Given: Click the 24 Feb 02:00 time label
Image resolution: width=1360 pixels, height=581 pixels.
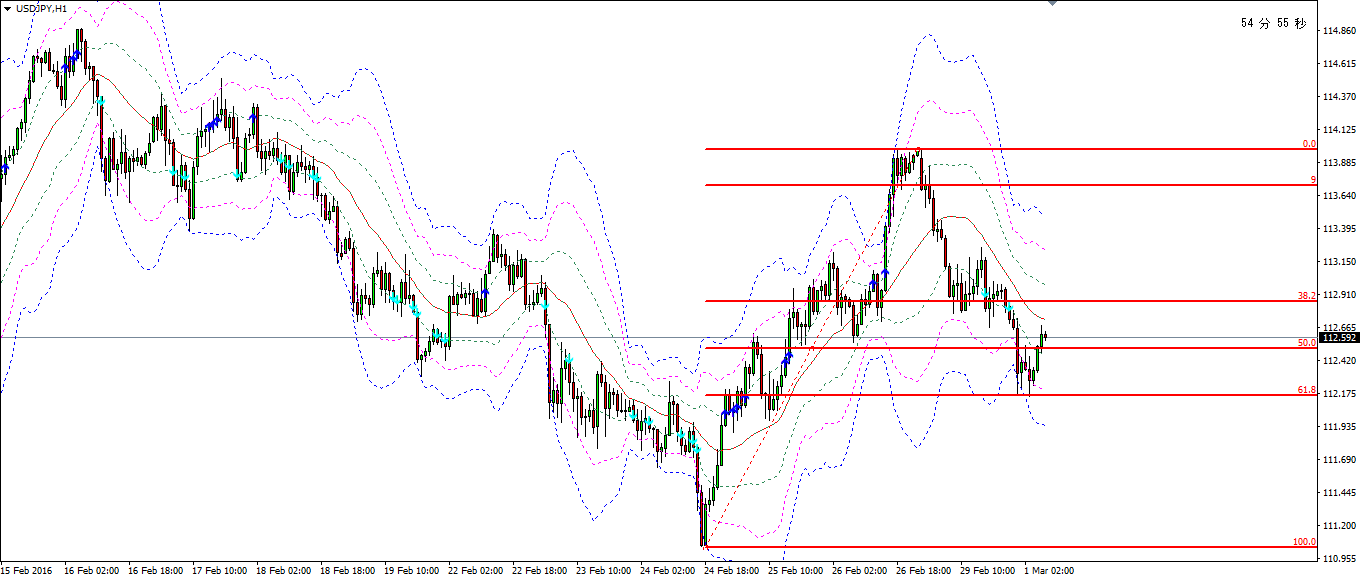Looking at the screenshot, I should [667, 571].
